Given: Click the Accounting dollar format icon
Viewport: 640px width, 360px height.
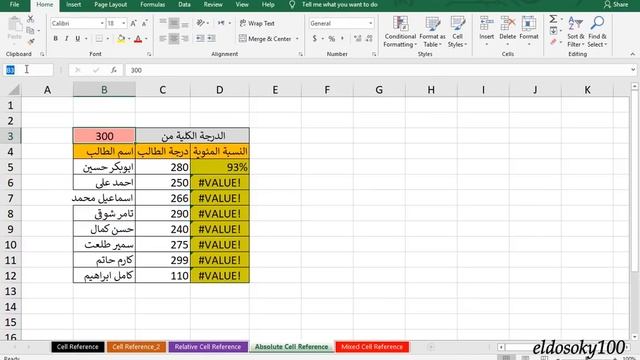Looking at the screenshot, I should click(x=314, y=38).
